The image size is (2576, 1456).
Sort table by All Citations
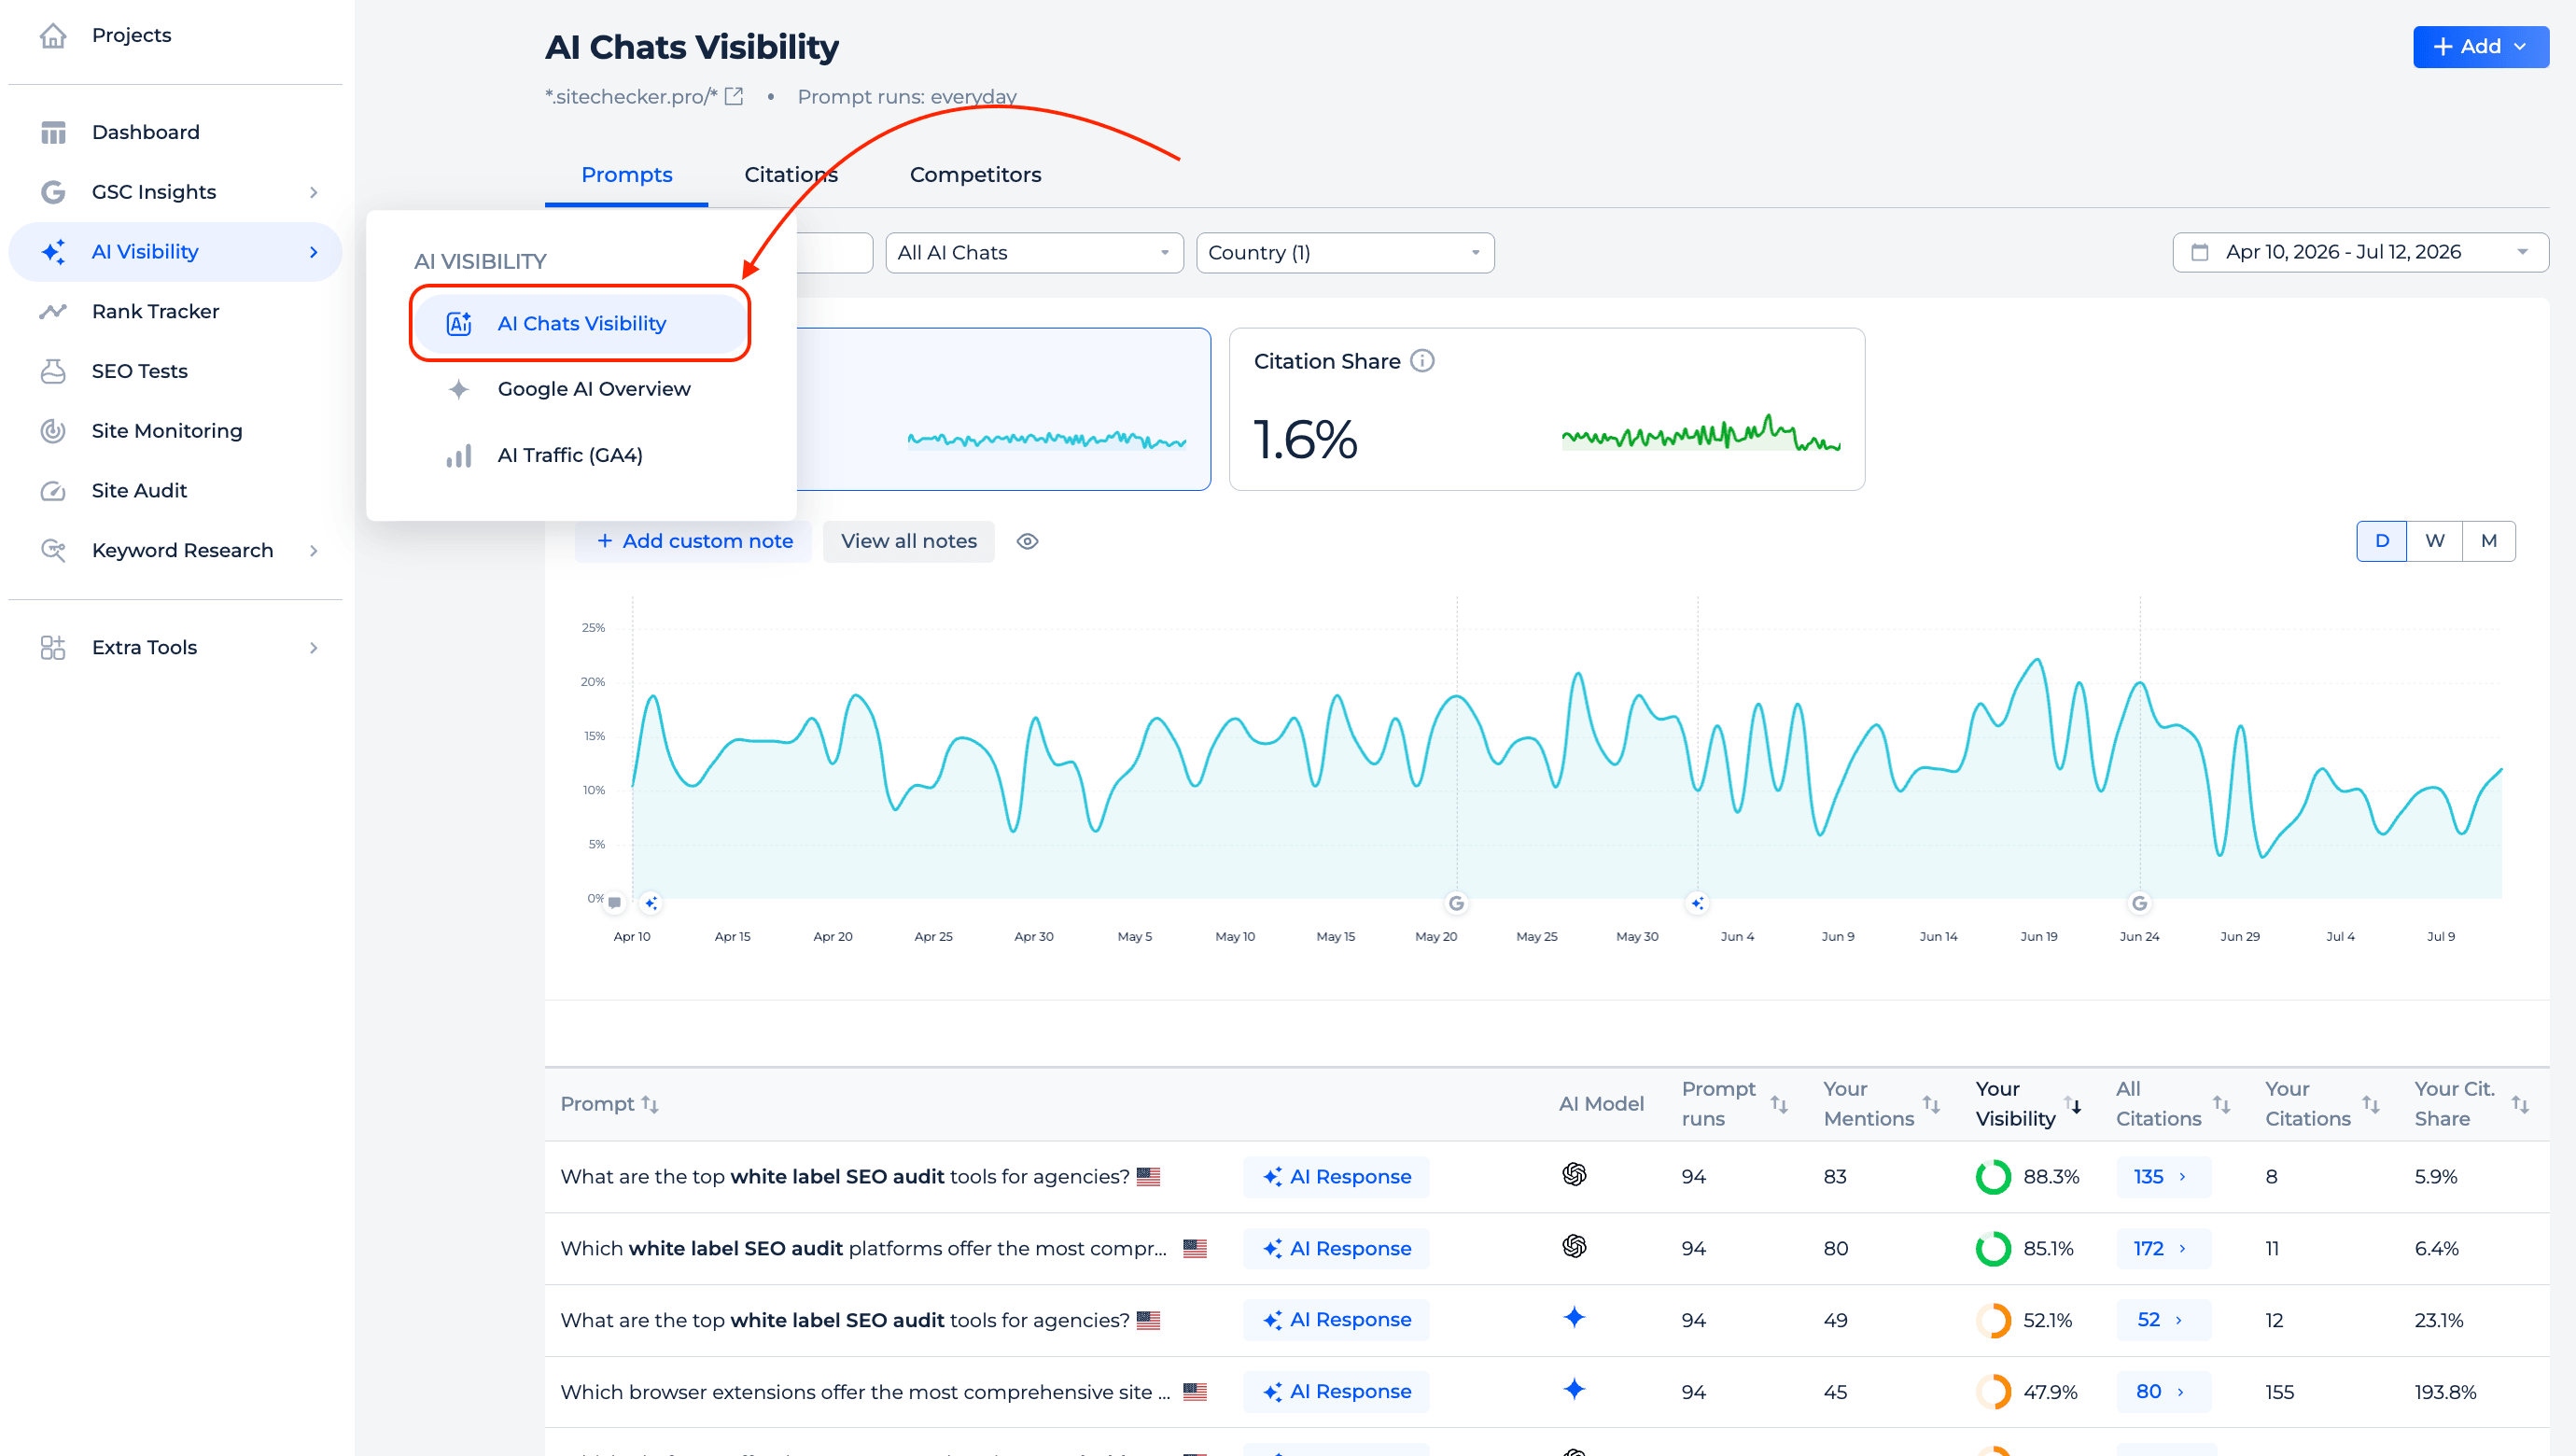click(x=2221, y=1104)
